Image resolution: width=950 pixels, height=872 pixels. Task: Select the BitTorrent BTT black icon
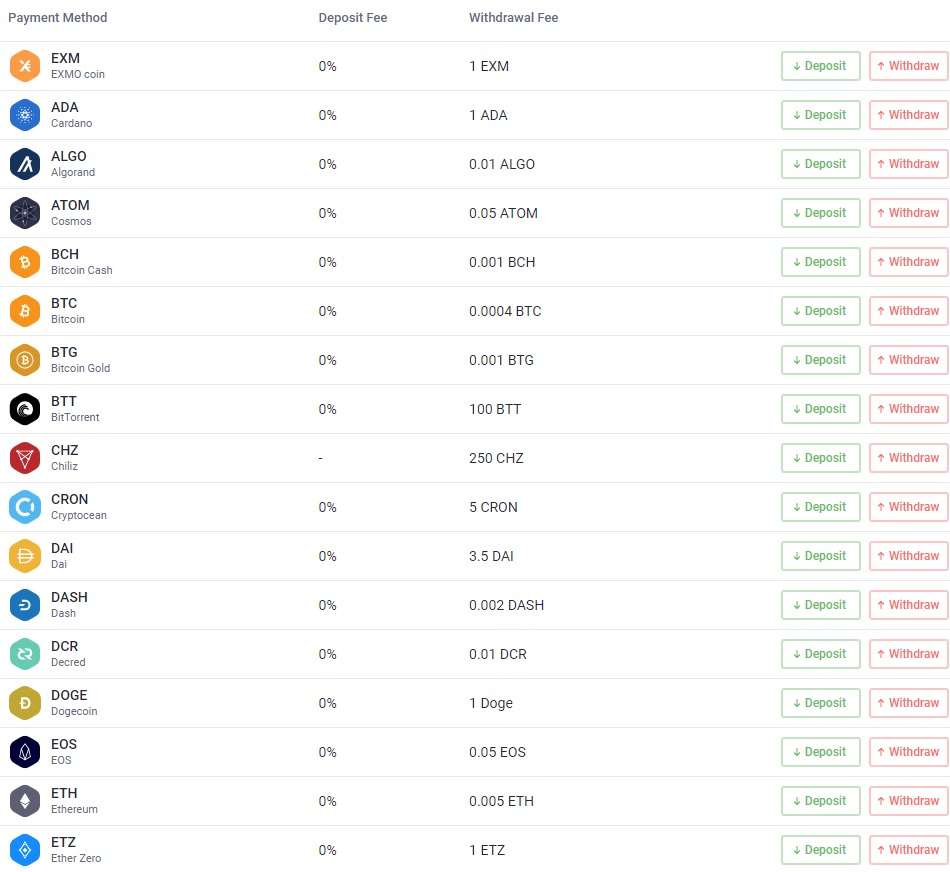click(25, 409)
